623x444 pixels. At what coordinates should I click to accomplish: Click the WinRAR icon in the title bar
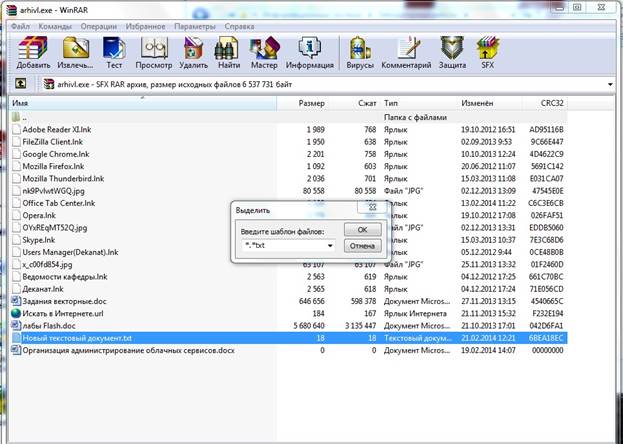[x=13, y=10]
